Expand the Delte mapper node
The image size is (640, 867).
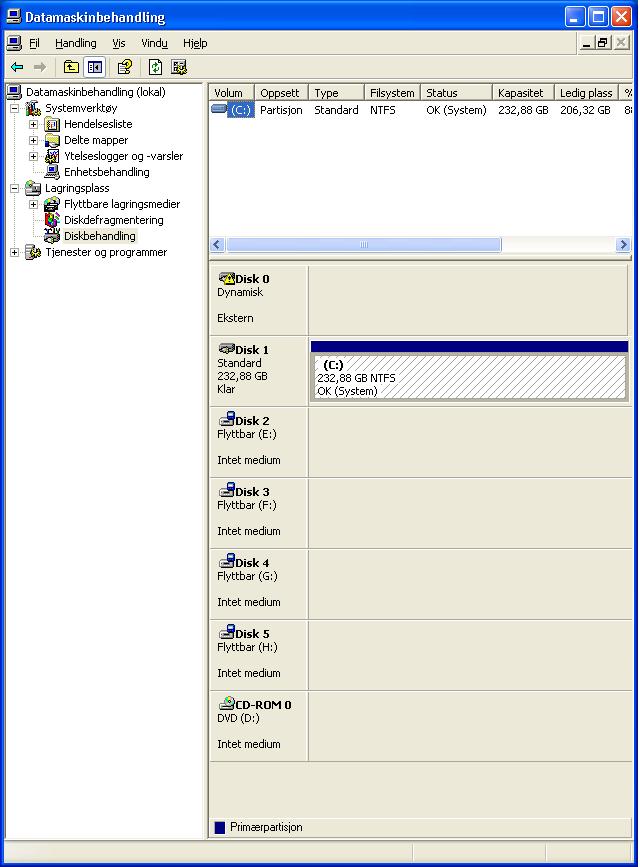pyautogui.click(x=33, y=140)
